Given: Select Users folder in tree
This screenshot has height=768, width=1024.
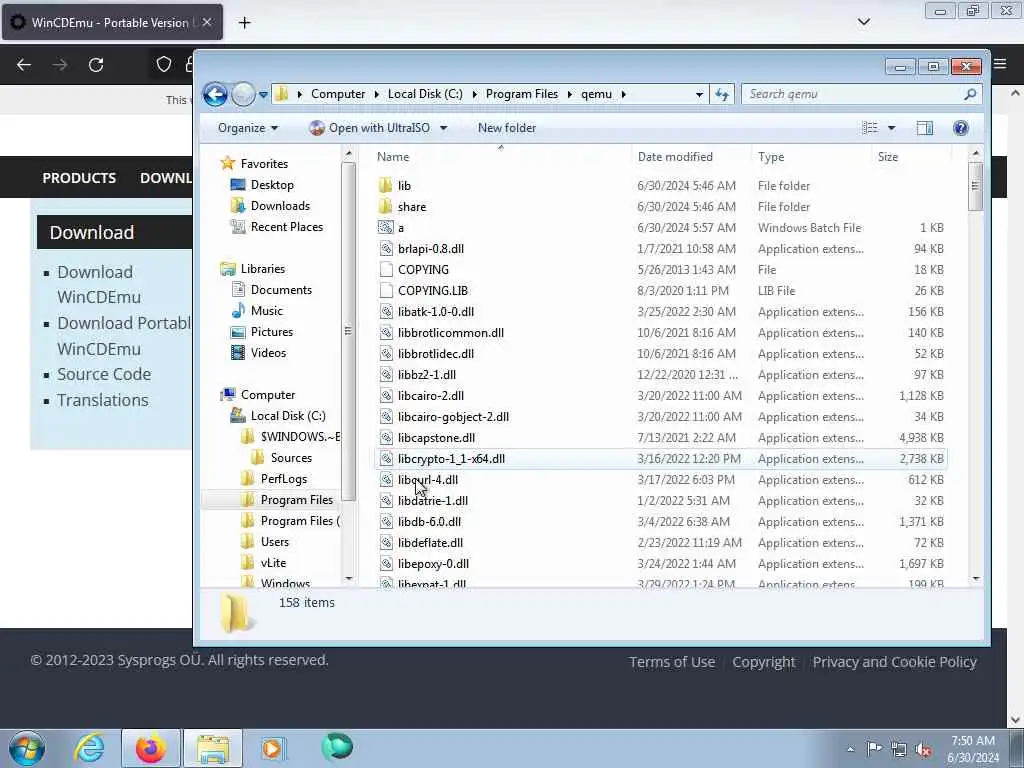Looking at the screenshot, I should point(274,542).
